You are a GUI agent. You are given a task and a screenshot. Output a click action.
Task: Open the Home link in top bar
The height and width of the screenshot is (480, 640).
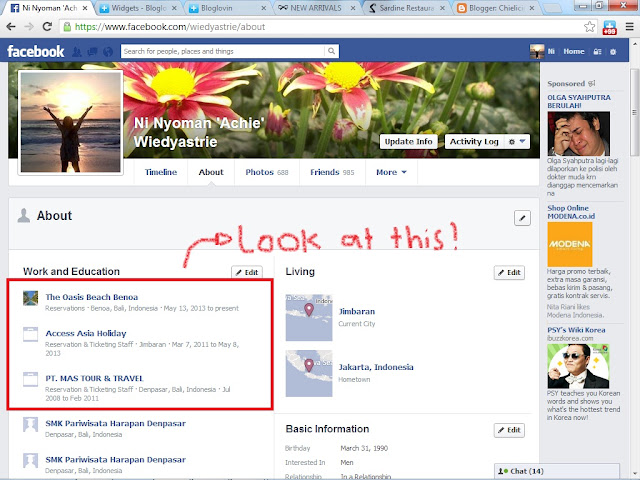coord(574,51)
